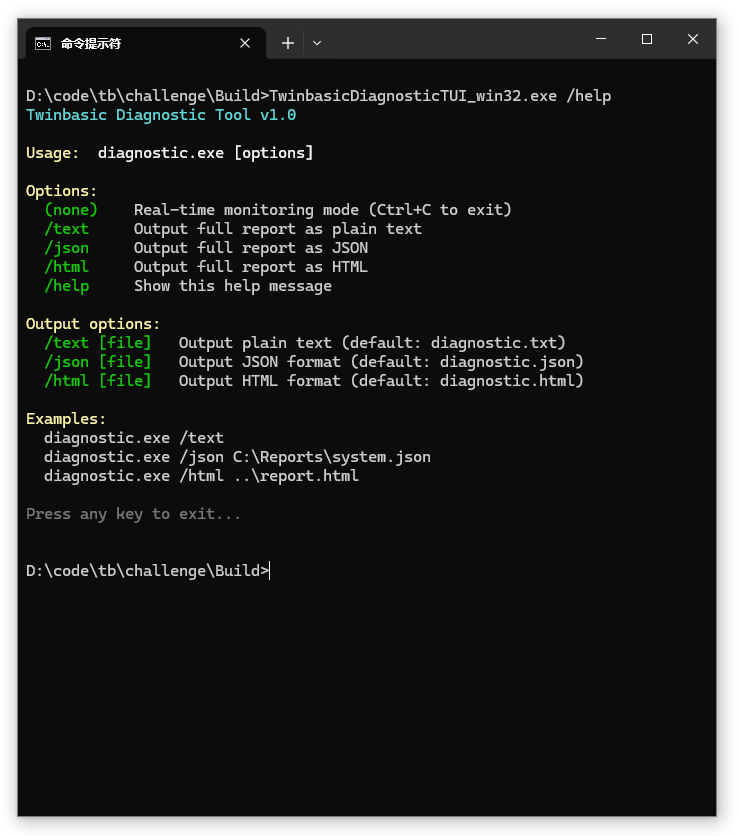Viewport: 741px width, 836px height.
Task: Click the "/json [file]" output option
Action: (x=97, y=362)
